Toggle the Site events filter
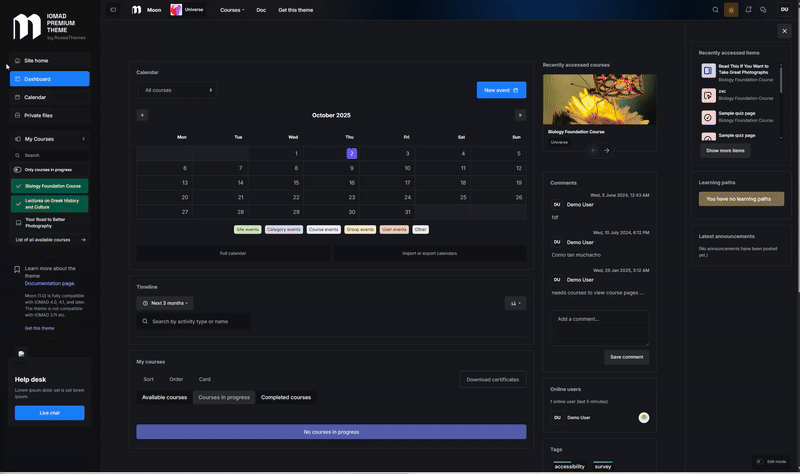The image size is (800, 474). tap(247, 229)
